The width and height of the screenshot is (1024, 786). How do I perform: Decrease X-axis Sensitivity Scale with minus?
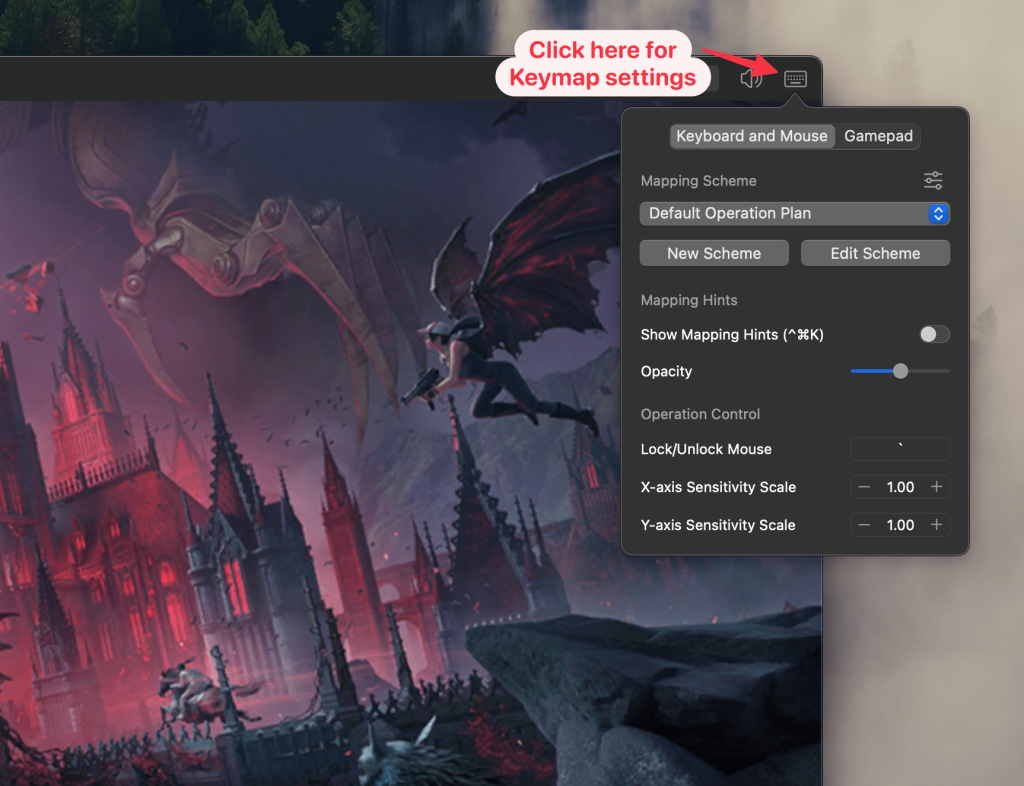865,487
